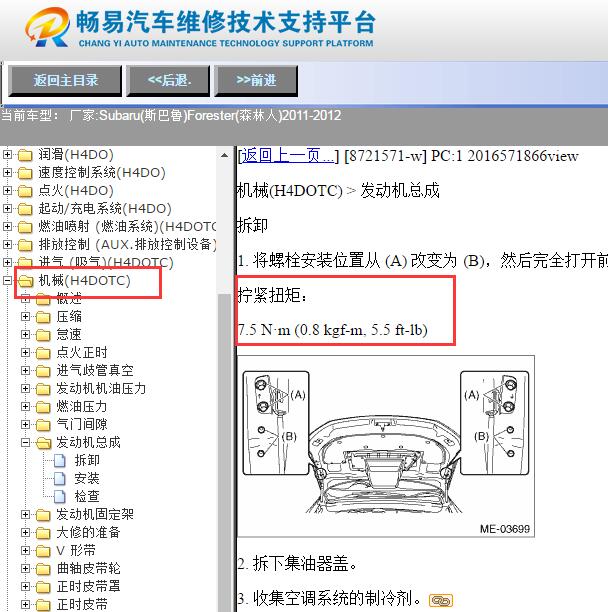Click the open 机械(H4DOTC) folder icon
608x612 pixels.
click(x=26, y=281)
